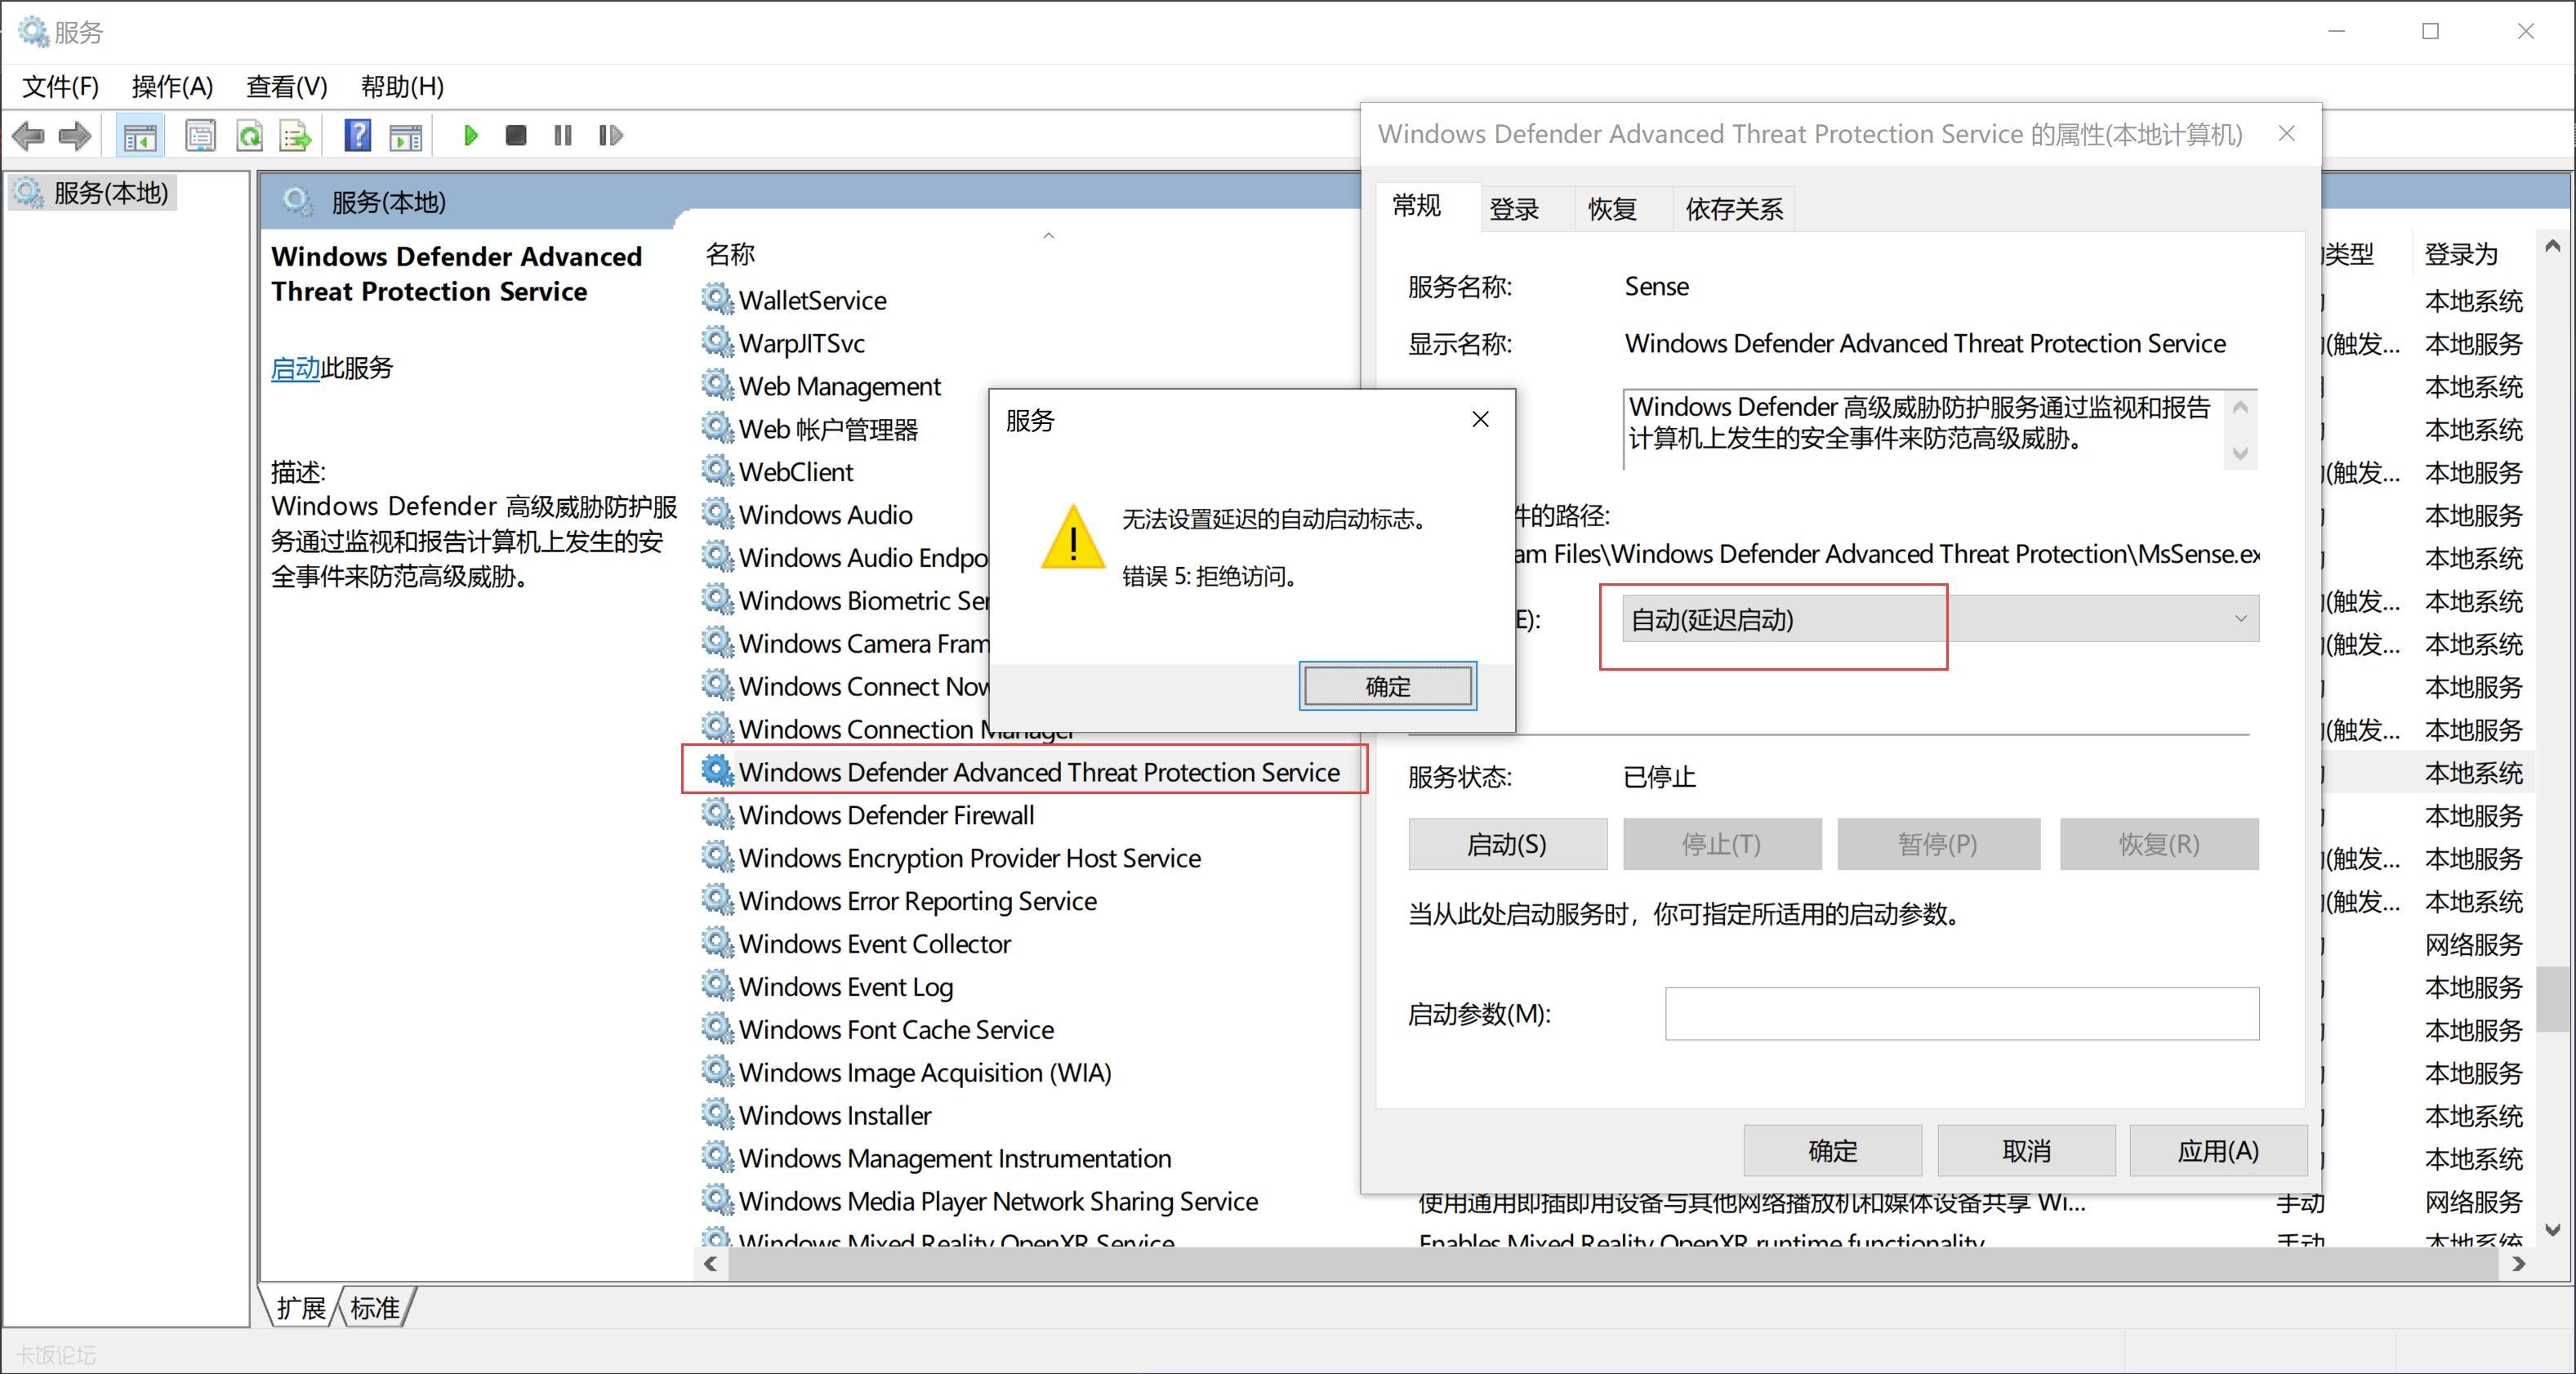Sort by the 名称 column header

tap(730, 254)
